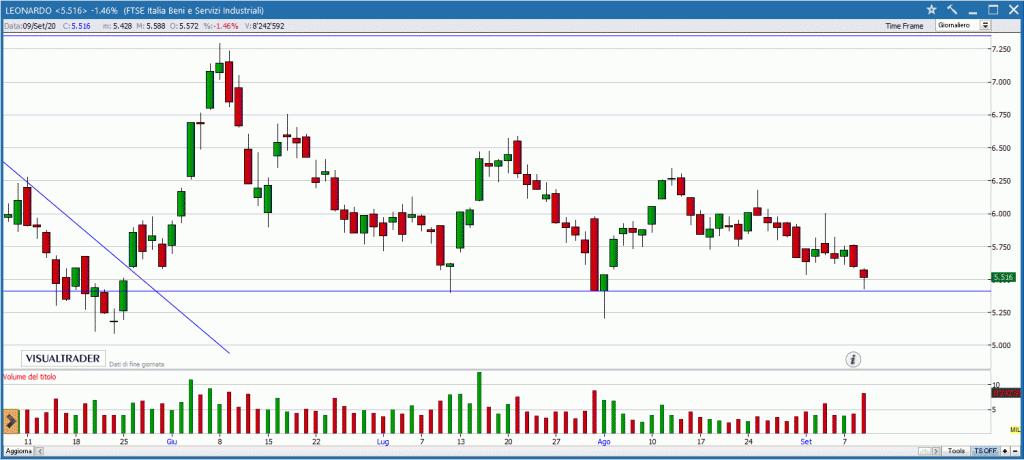Click the scrollbar right arrow

pyautogui.click(x=936, y=451)
